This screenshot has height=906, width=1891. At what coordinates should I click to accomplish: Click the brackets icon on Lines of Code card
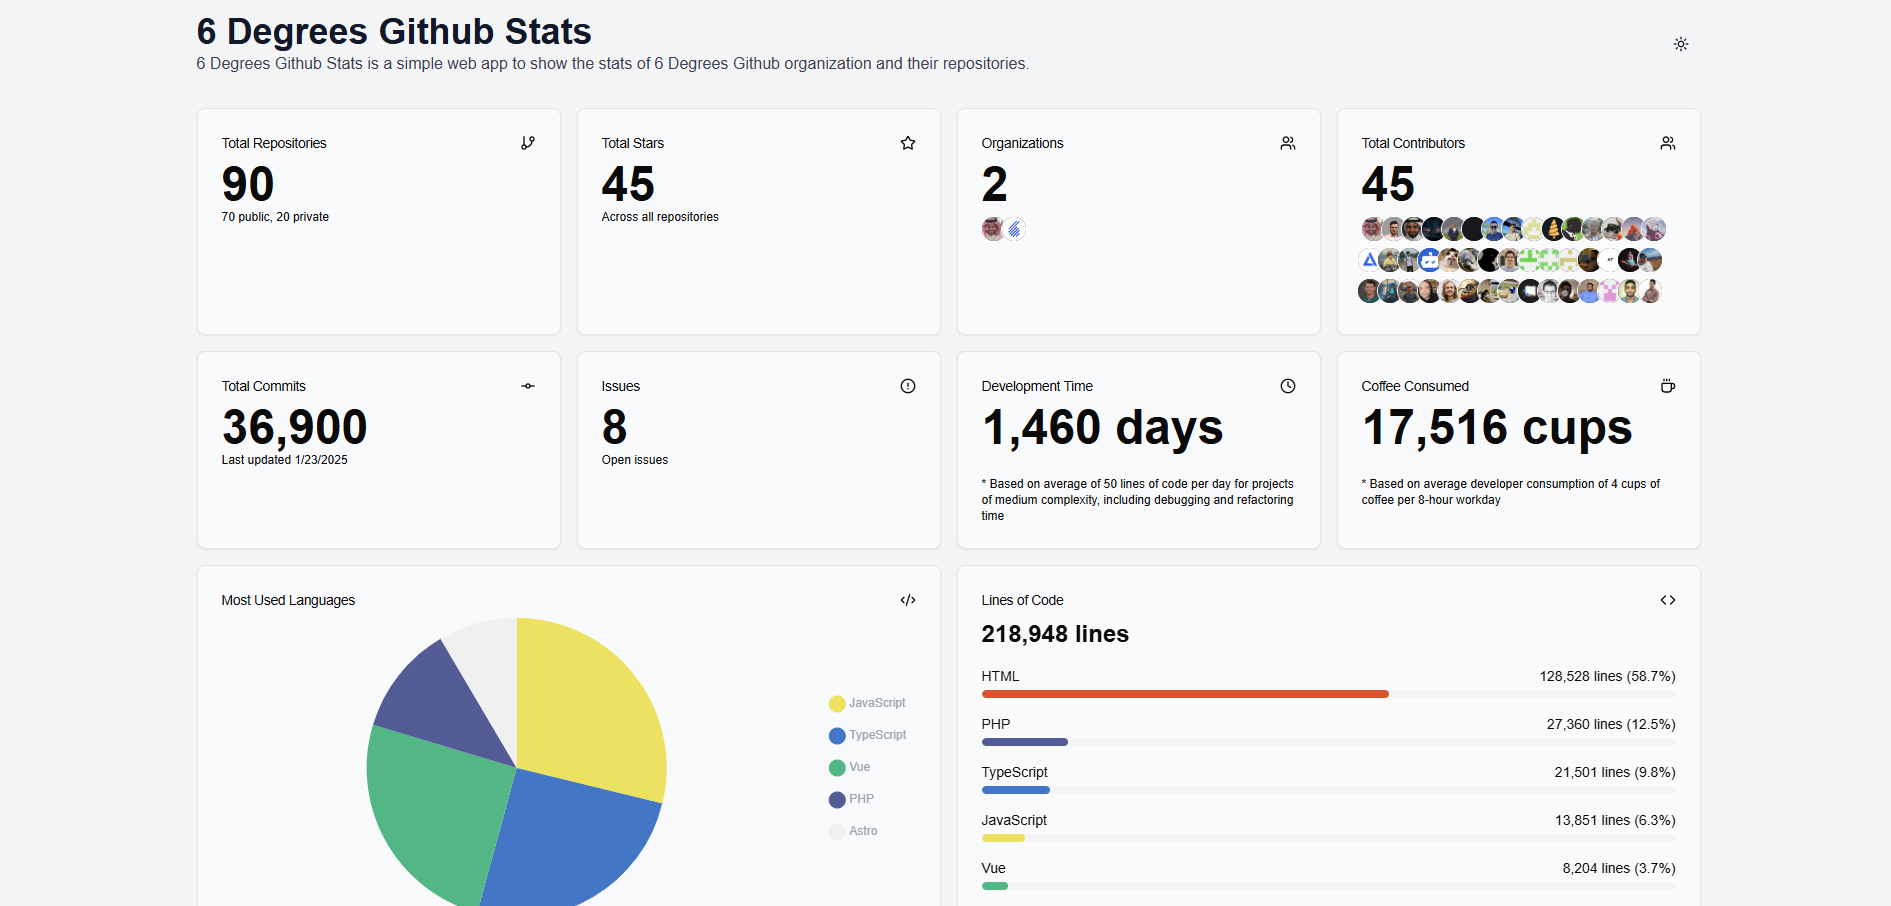tap(1667, 599)
